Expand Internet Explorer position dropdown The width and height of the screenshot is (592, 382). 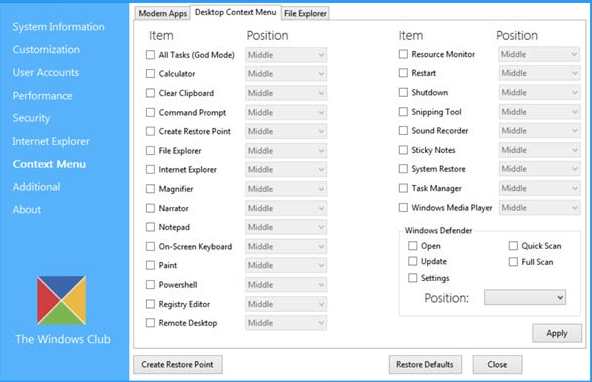coord(286,169)
